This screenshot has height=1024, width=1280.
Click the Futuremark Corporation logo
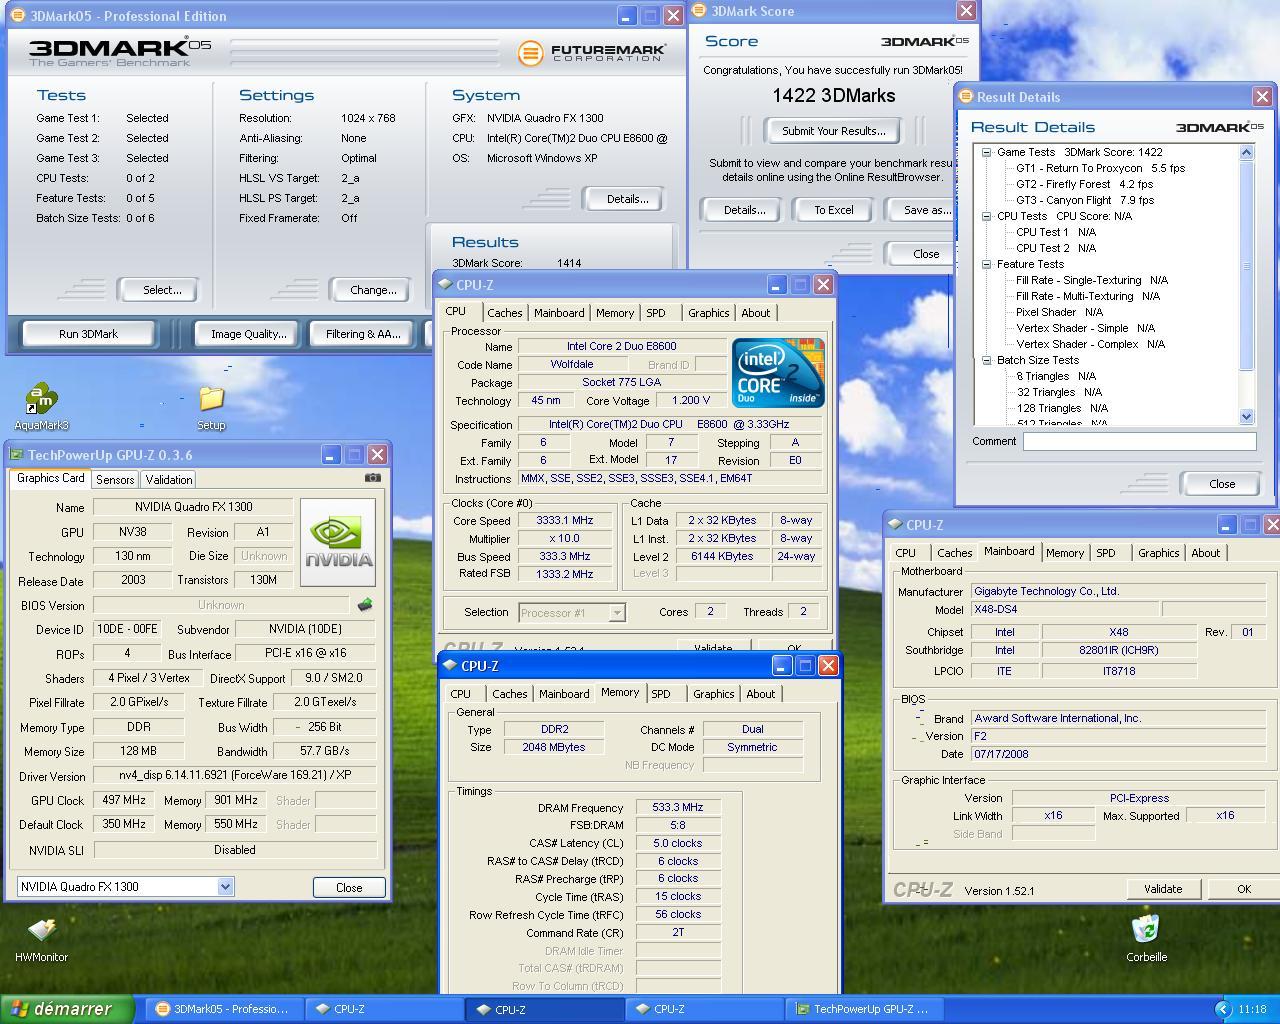[x=591, y=53]
